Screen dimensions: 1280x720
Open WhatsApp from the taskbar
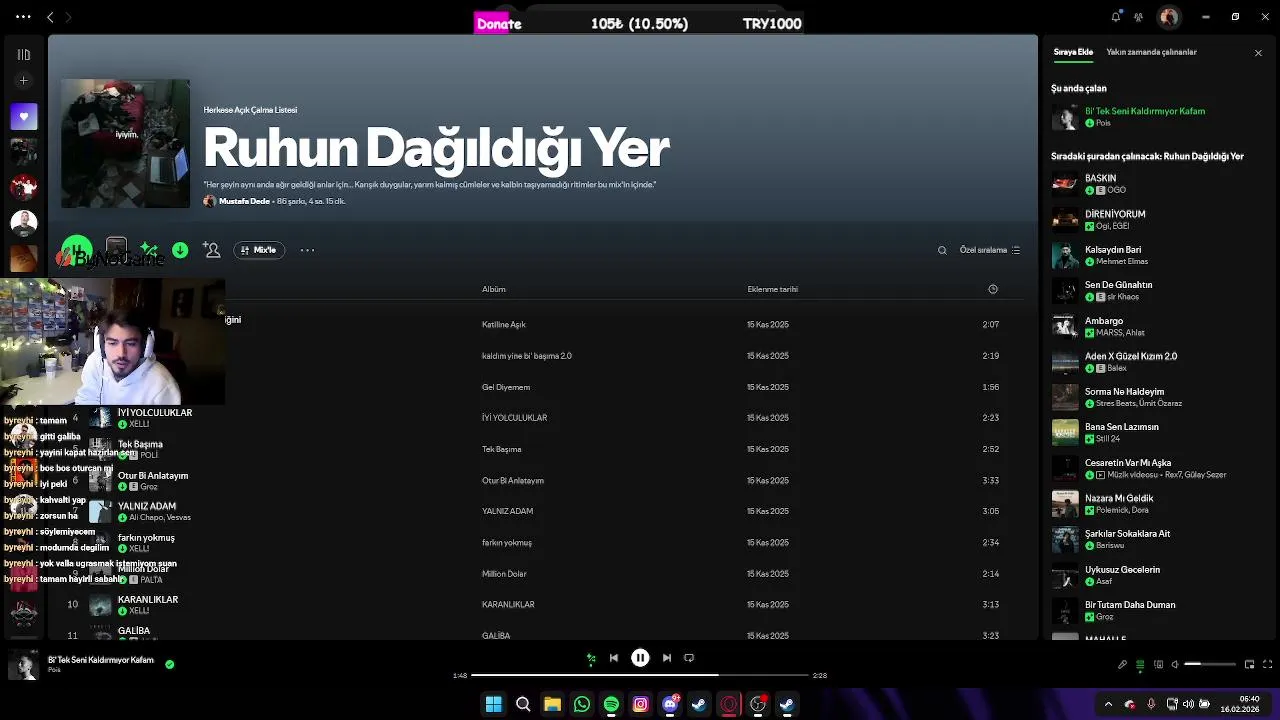[582, 704]
